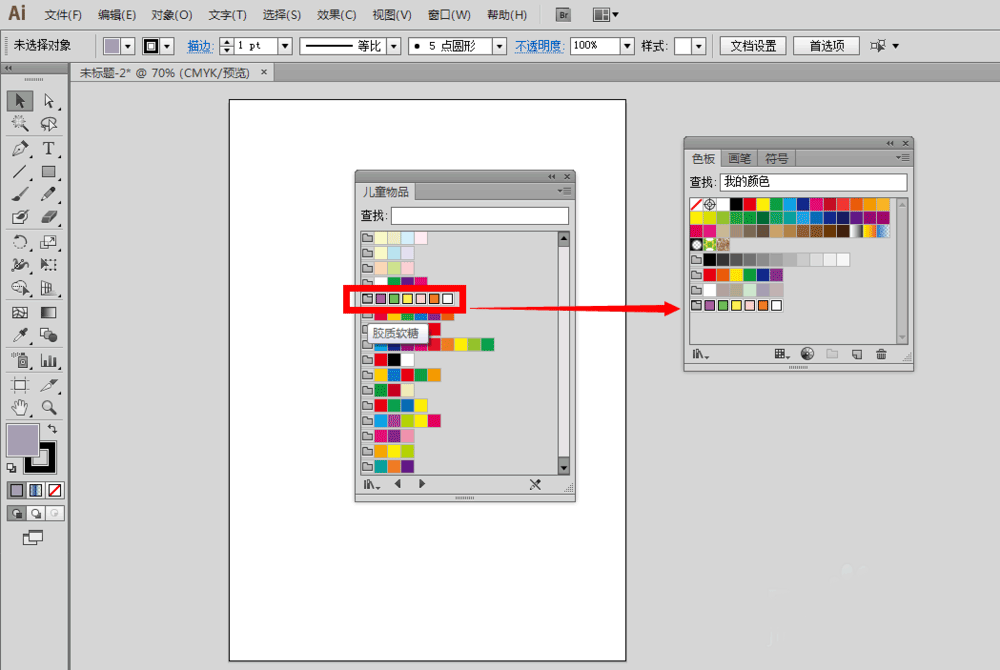Image resolution: width=1000 pixels, height=670 pixels.
Task: Set paint mode to Gradient
Action: tap(36, 490)
